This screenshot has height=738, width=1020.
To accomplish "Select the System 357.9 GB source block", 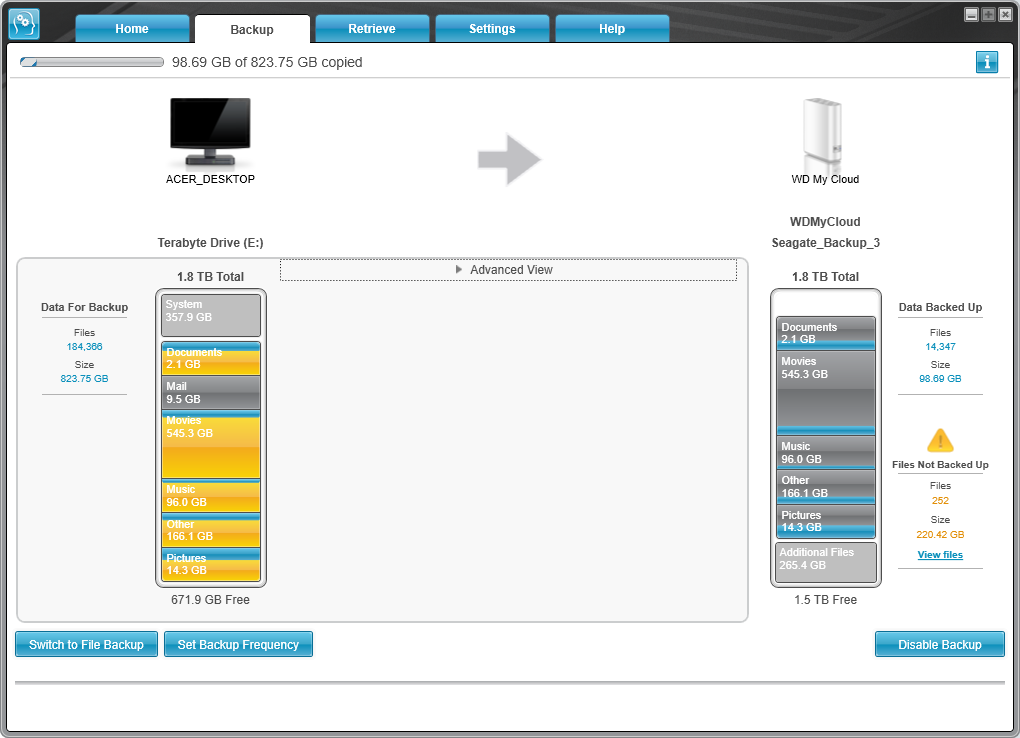I will coord(211,315).
